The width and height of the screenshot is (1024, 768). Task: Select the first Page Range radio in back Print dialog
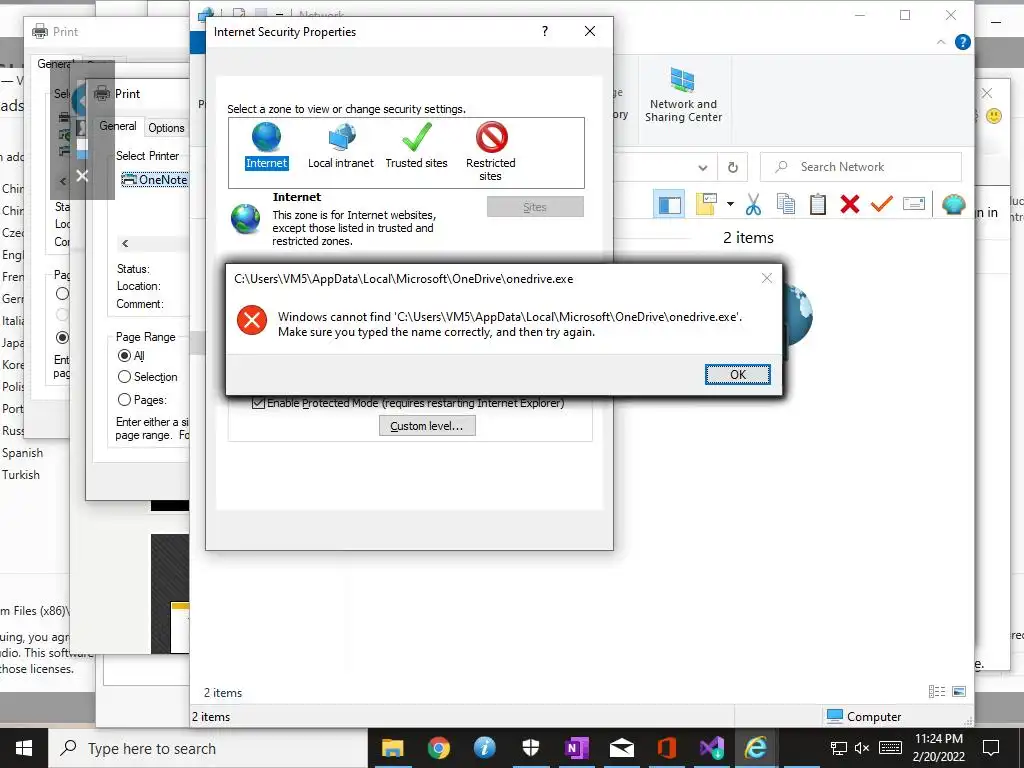62,293
